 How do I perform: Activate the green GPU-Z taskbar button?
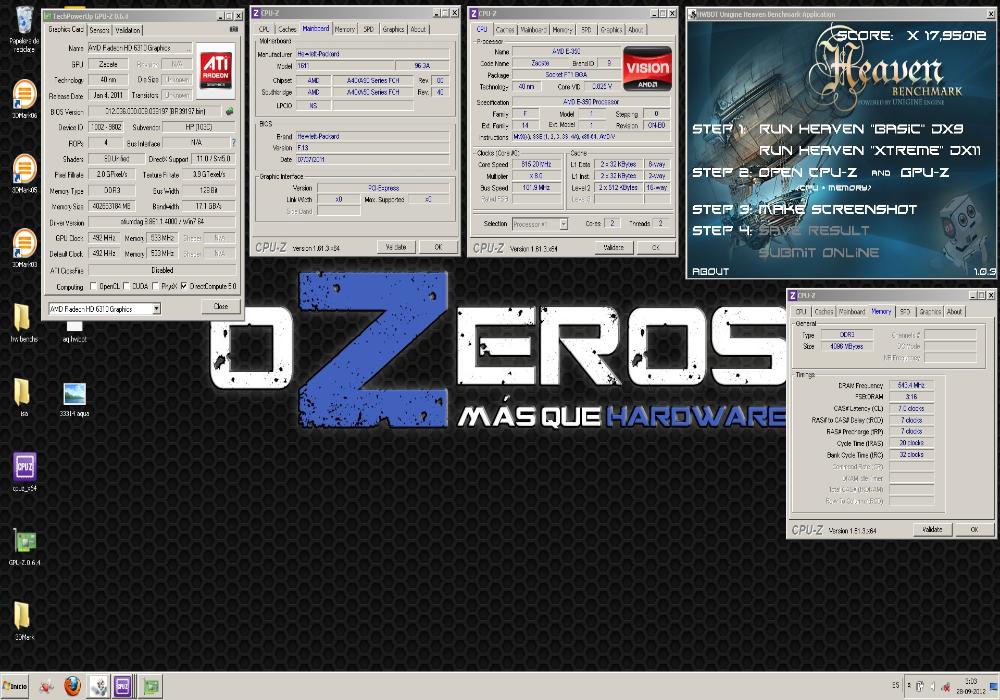(151, 687)
